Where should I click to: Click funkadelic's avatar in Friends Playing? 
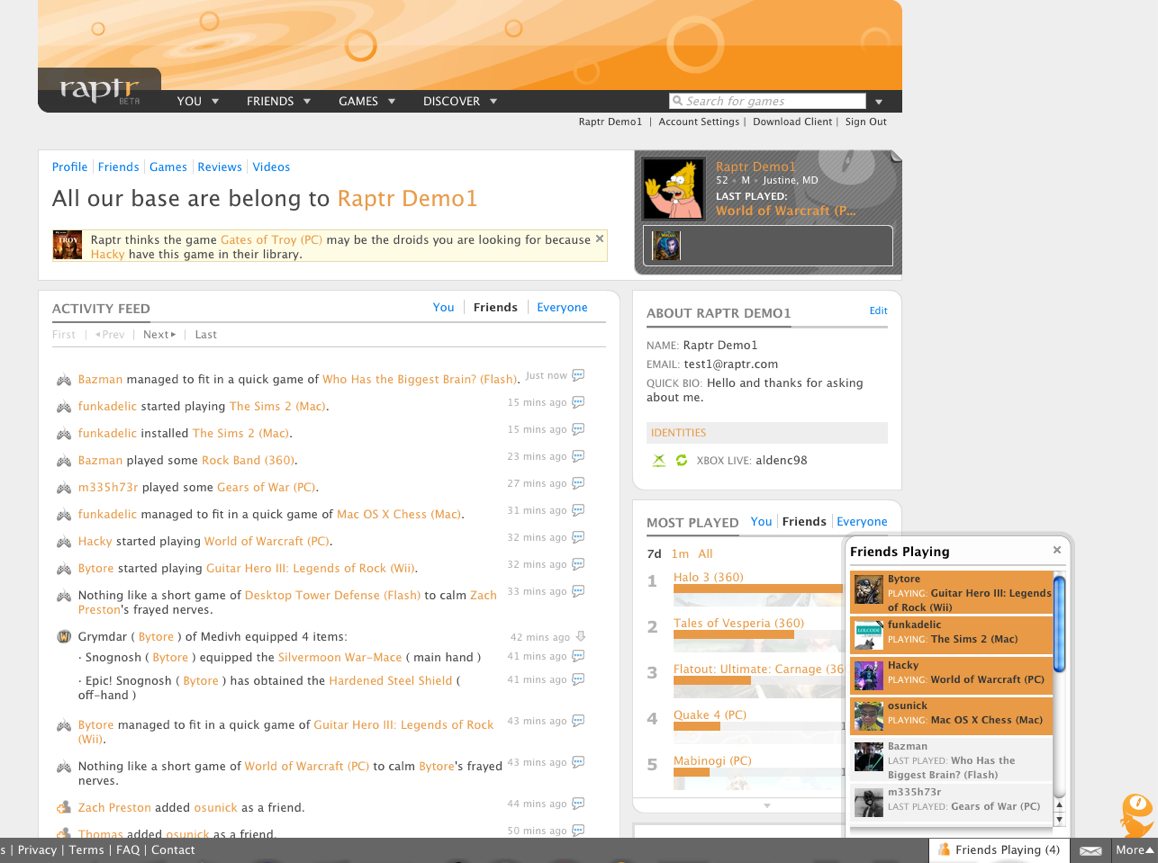(868, 635)
